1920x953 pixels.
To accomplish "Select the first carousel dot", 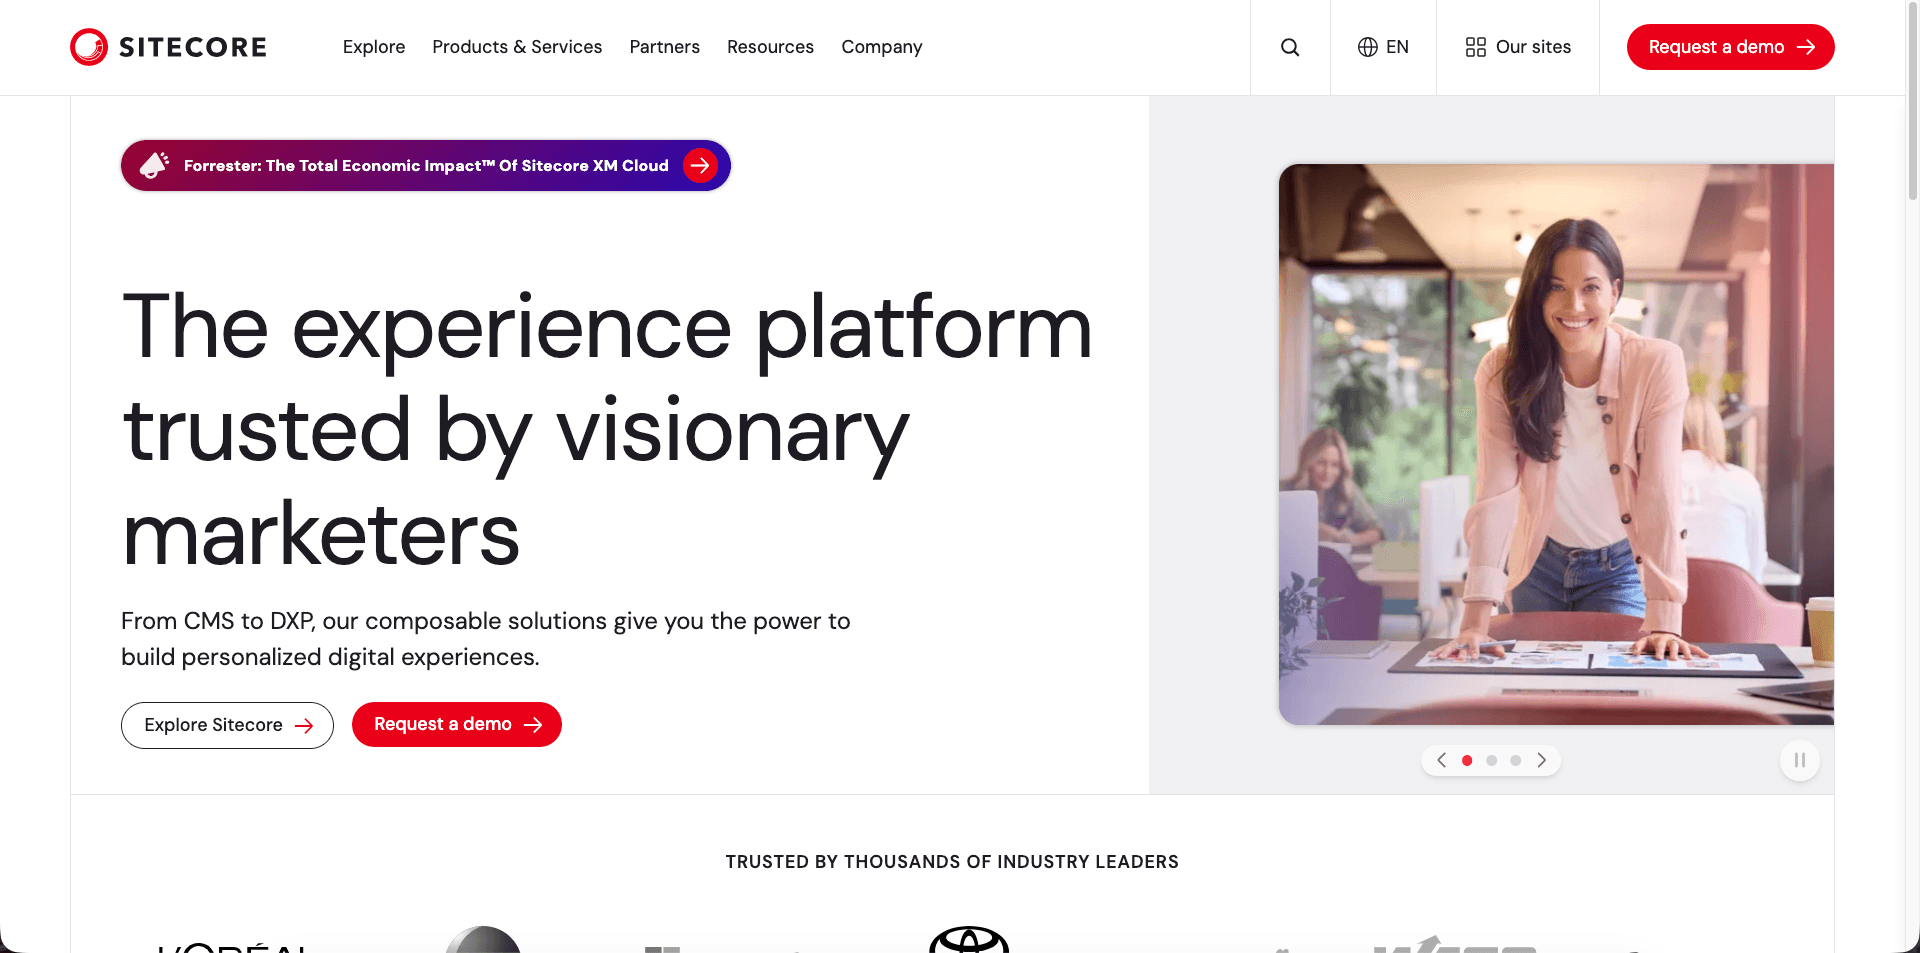I will [1467, 761].
